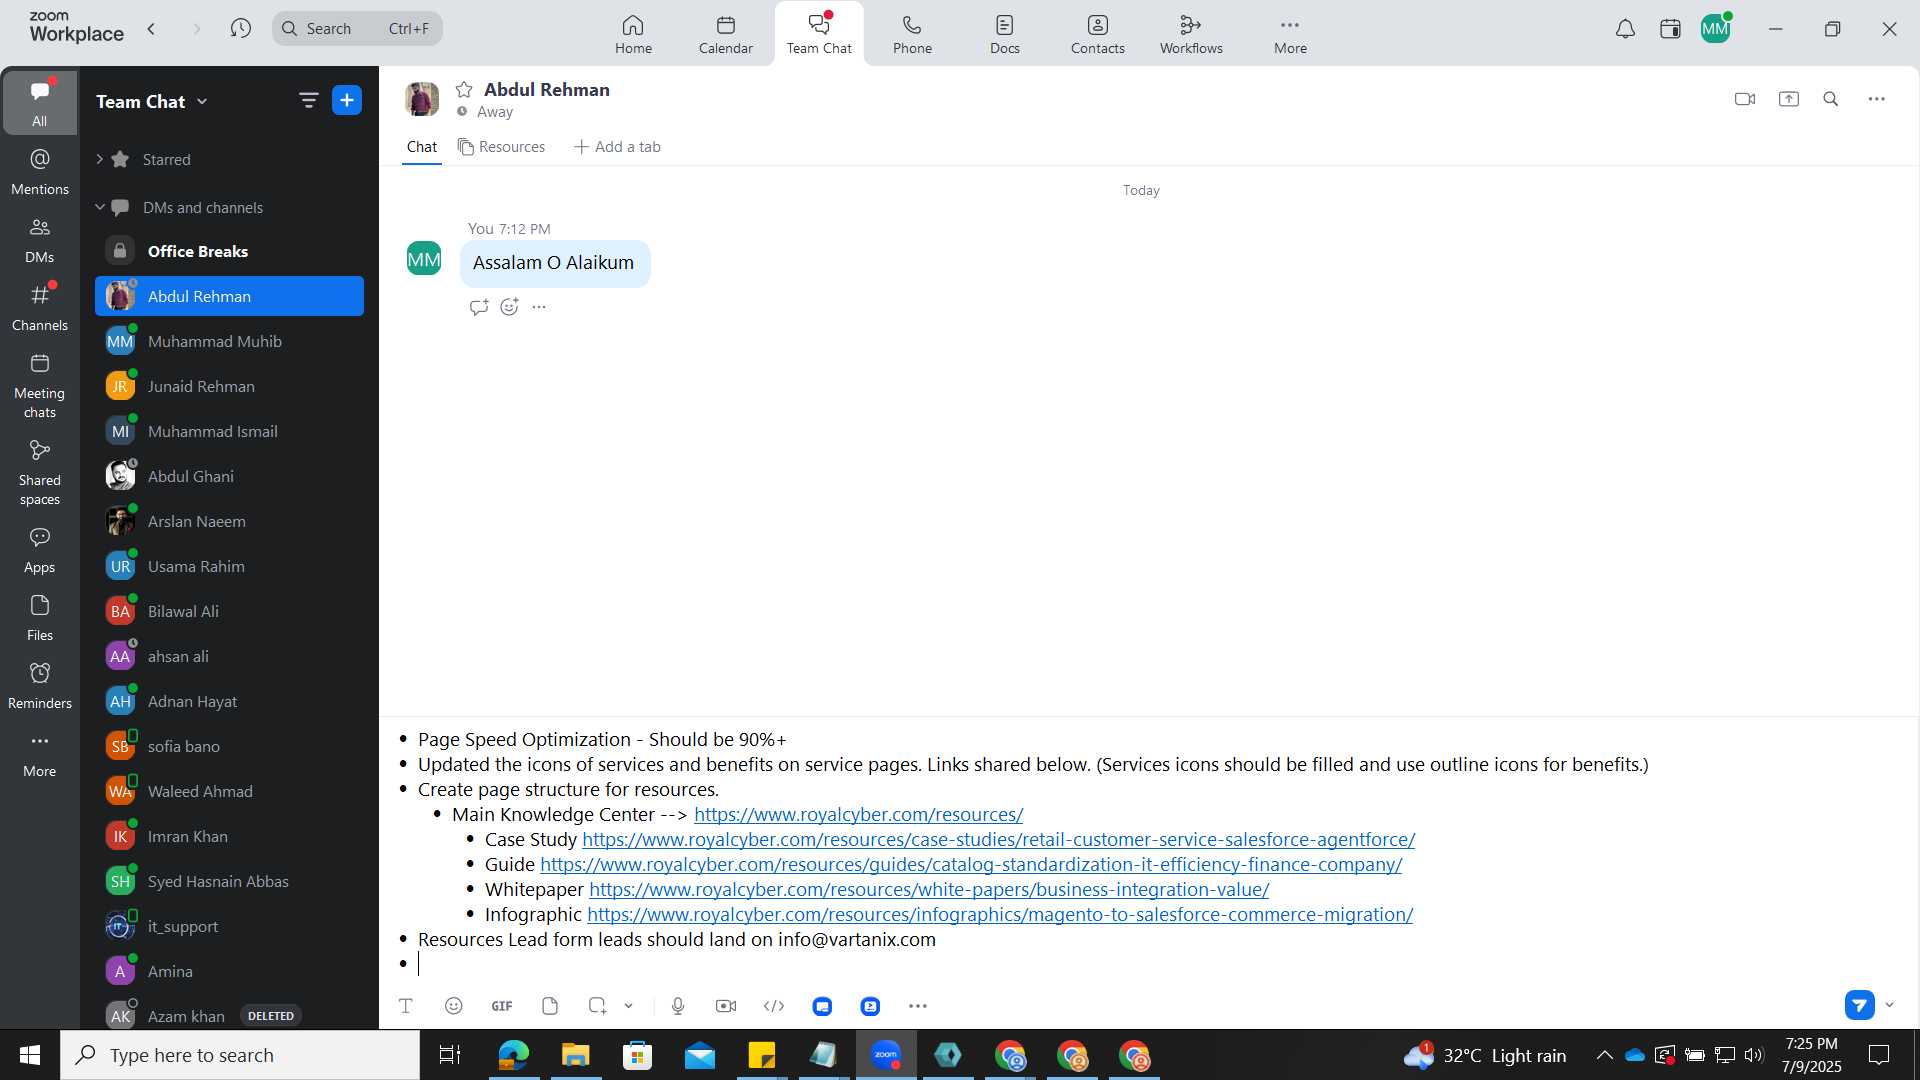Open chat with Junaid Rehman

coord(229,386)
